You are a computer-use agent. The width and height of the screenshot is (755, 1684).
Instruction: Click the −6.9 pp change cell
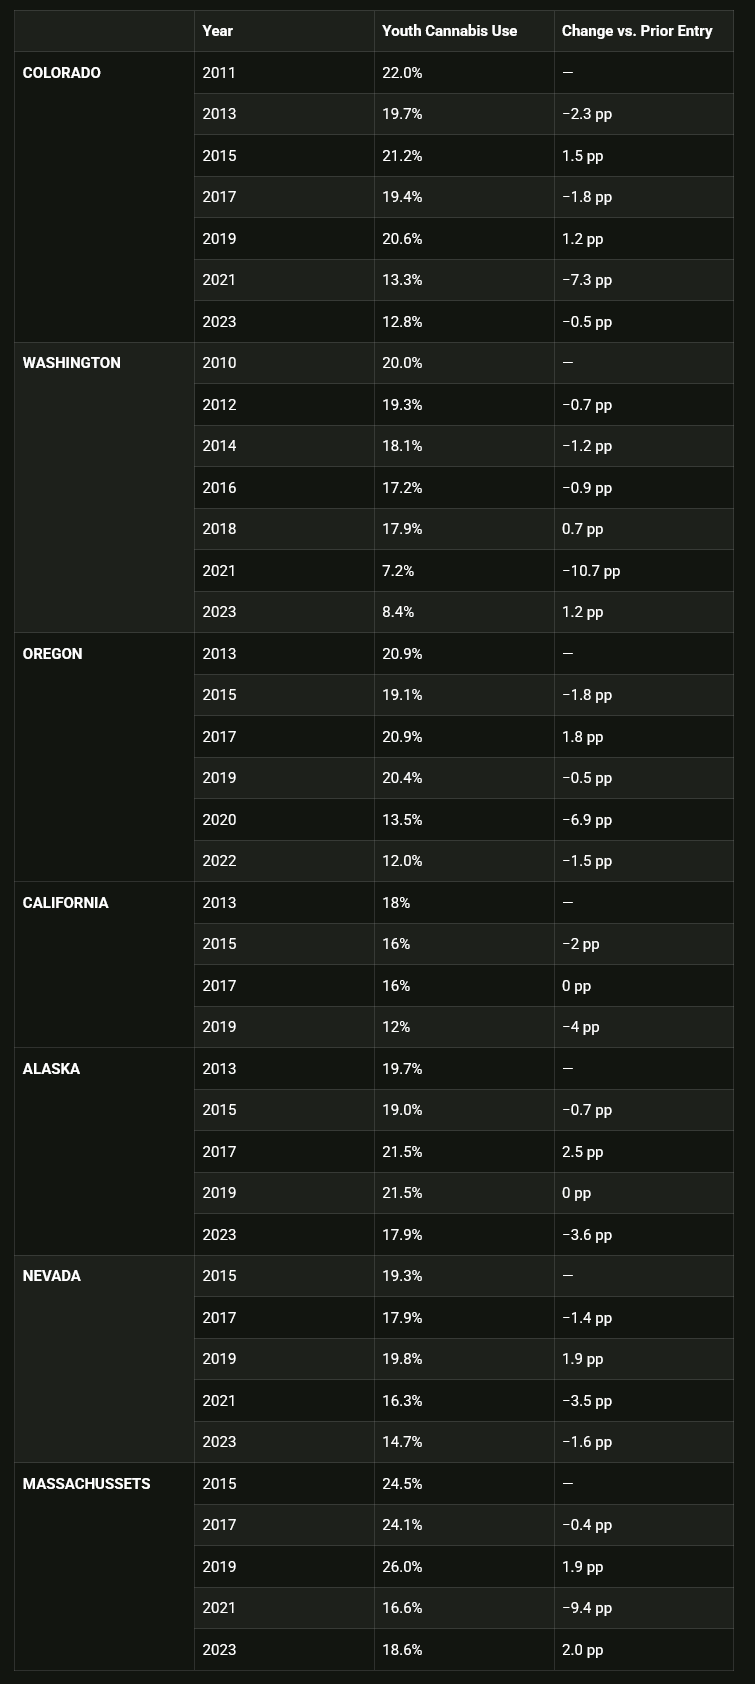tap(587, 820)
